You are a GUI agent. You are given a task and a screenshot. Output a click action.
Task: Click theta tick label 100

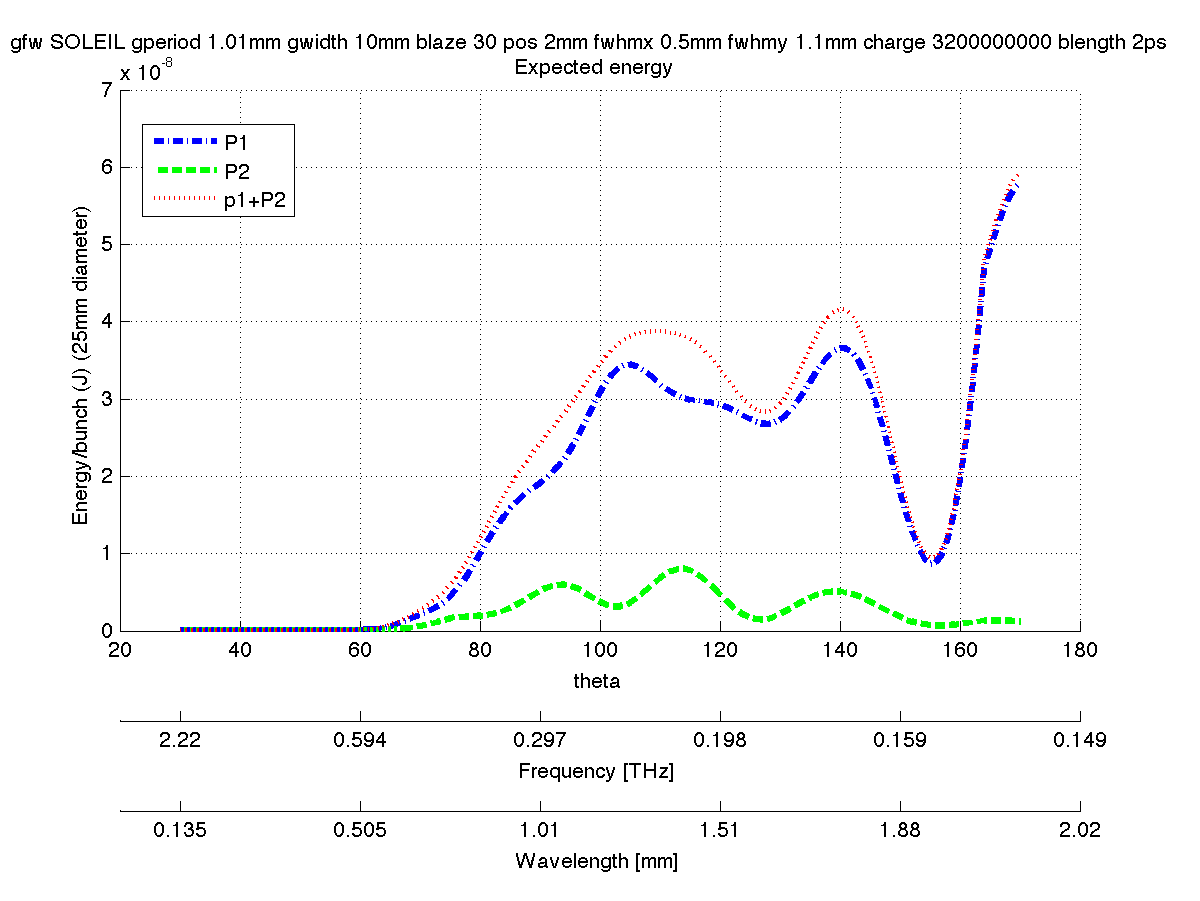(600, 651)
